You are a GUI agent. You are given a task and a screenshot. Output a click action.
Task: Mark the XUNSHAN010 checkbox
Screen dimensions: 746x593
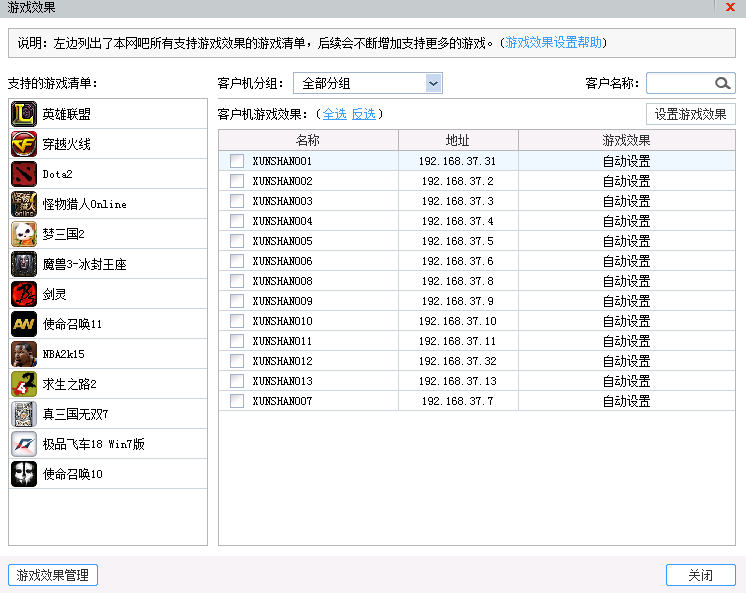(x=237, y=321)
